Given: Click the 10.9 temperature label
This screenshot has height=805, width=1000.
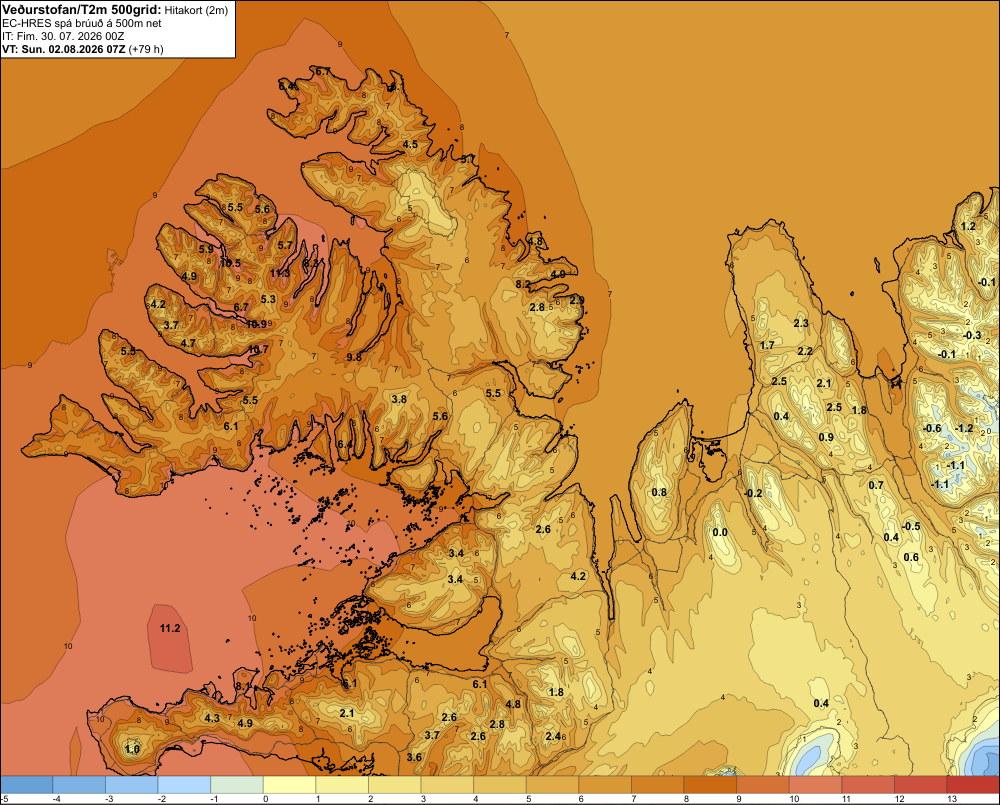Looking at the screenshot, I should point(256,324).
